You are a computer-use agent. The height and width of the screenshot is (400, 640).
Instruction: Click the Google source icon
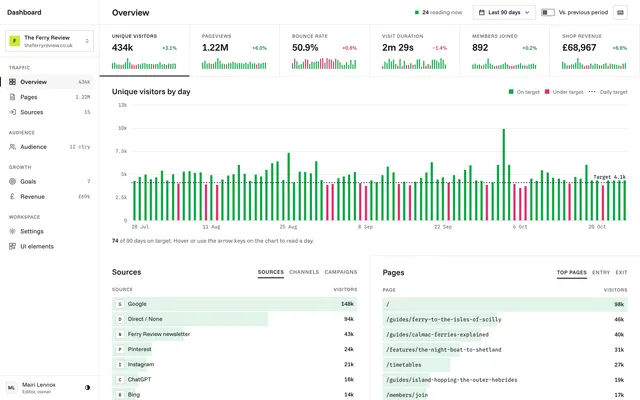coord(120,304)
